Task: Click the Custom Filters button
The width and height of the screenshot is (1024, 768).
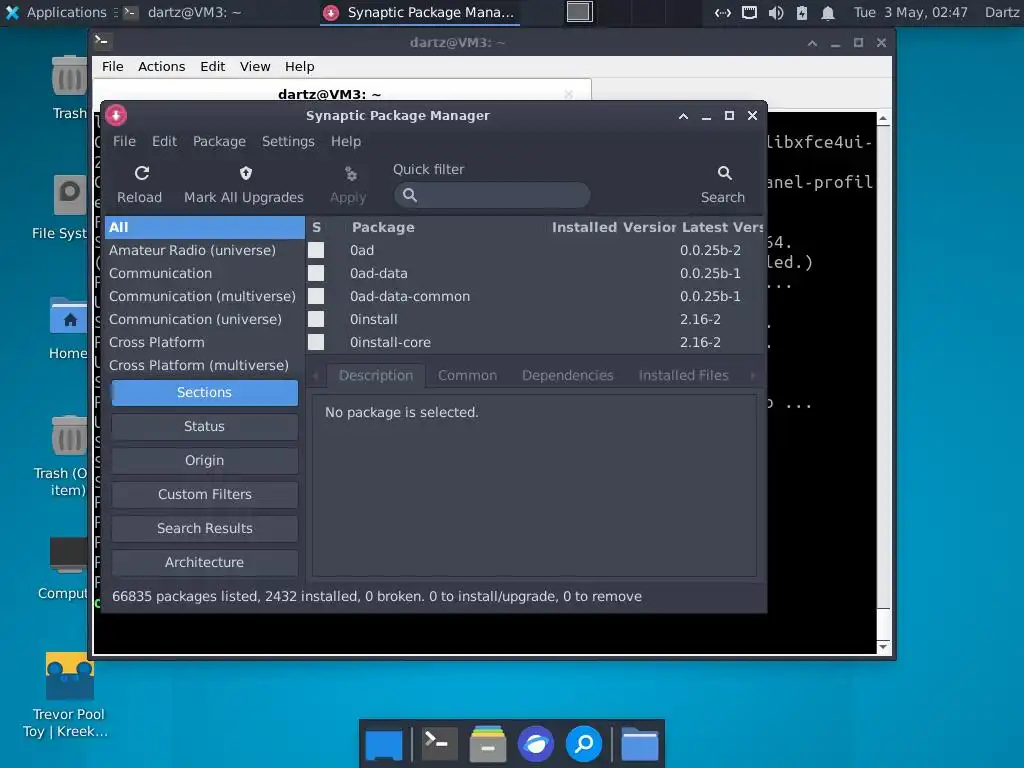Action: click(x=204, y=494)
